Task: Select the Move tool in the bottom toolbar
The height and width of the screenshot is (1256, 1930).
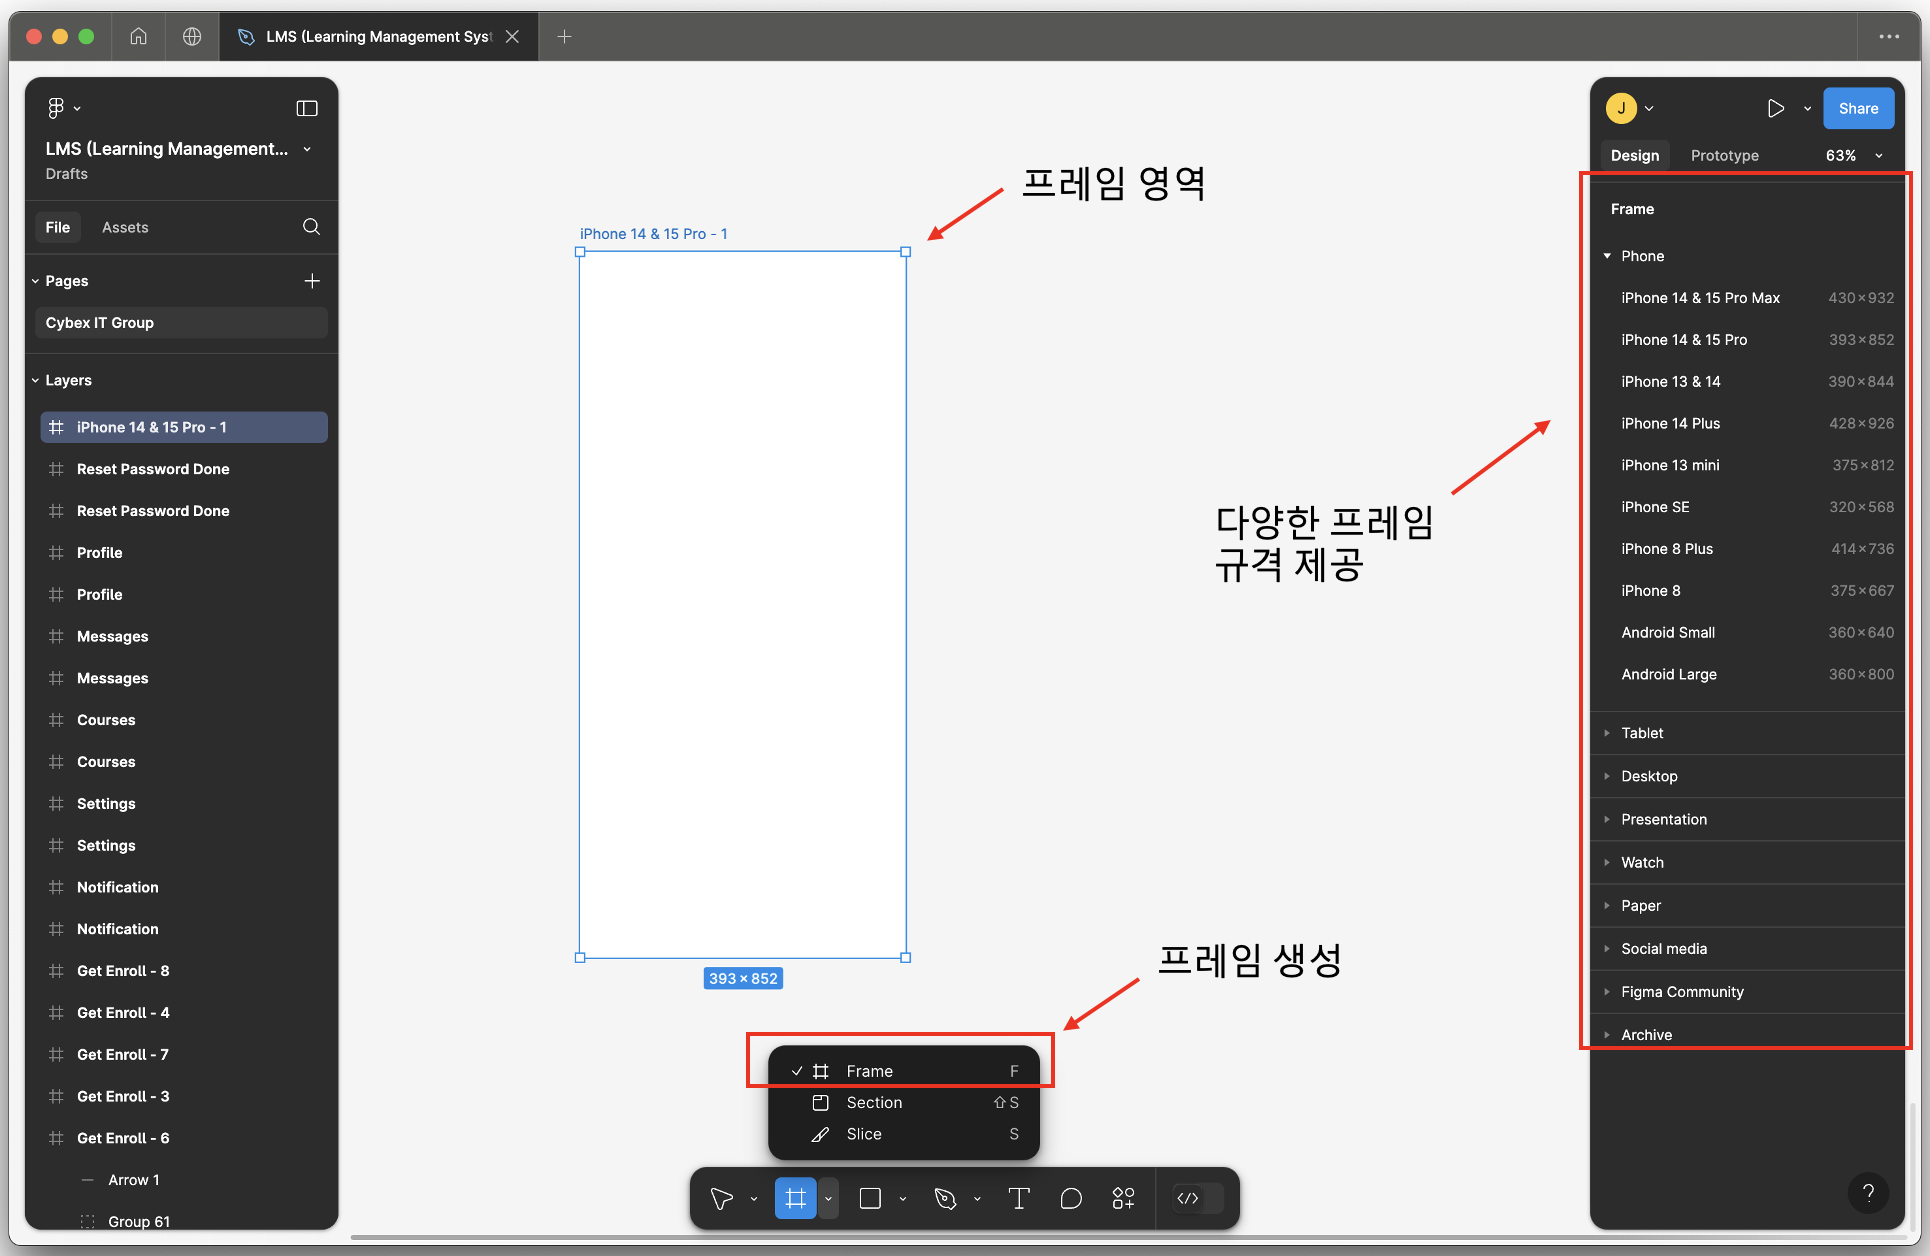Action: pyautogui.click(x=723, y=1198)
